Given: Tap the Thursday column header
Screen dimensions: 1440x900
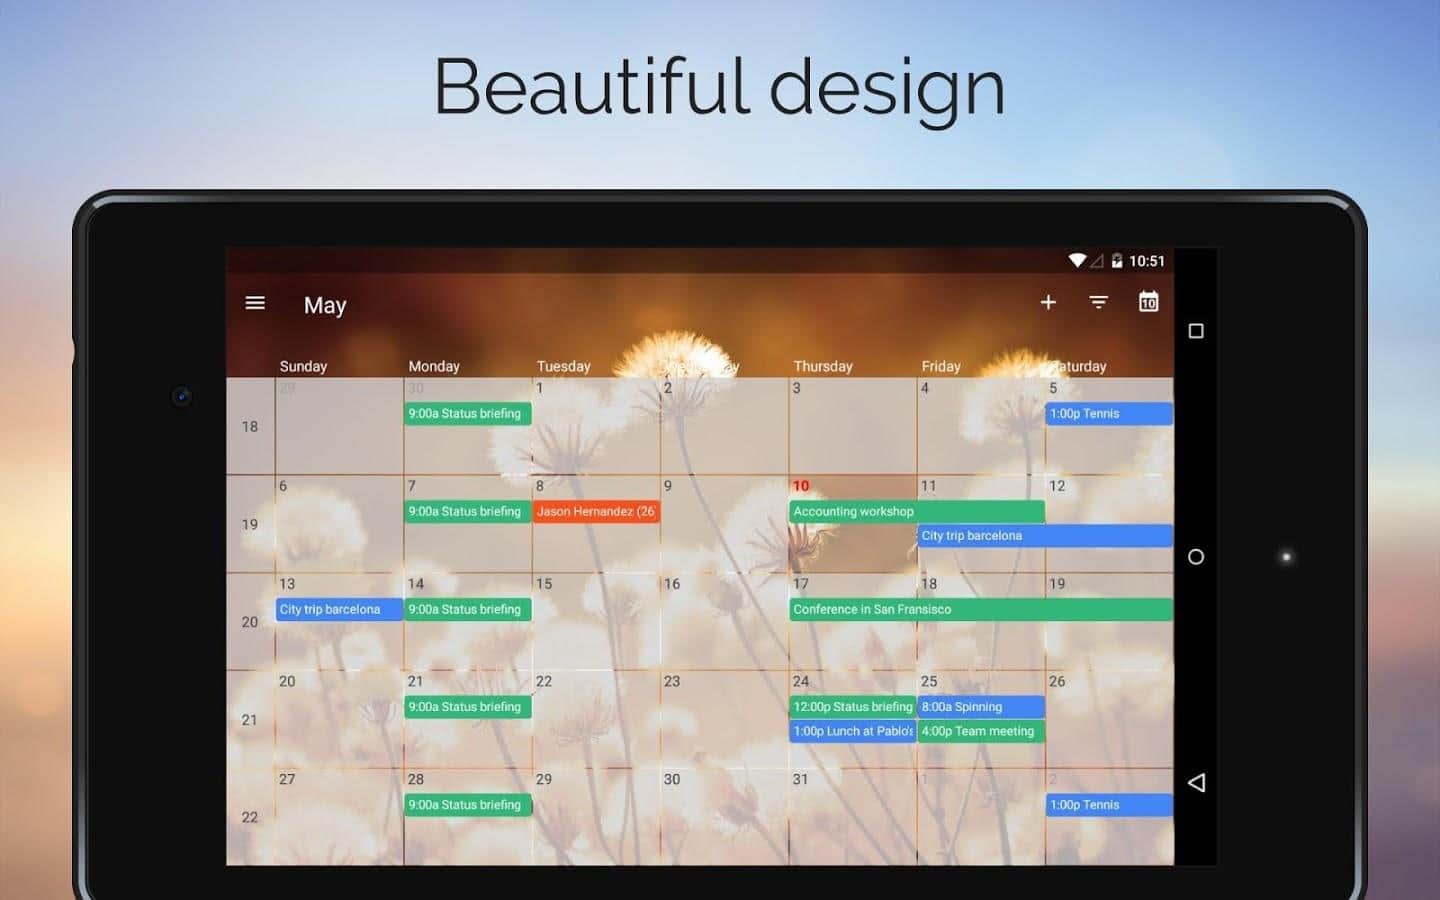Looking at the screenshot, I should coord(823,366).
